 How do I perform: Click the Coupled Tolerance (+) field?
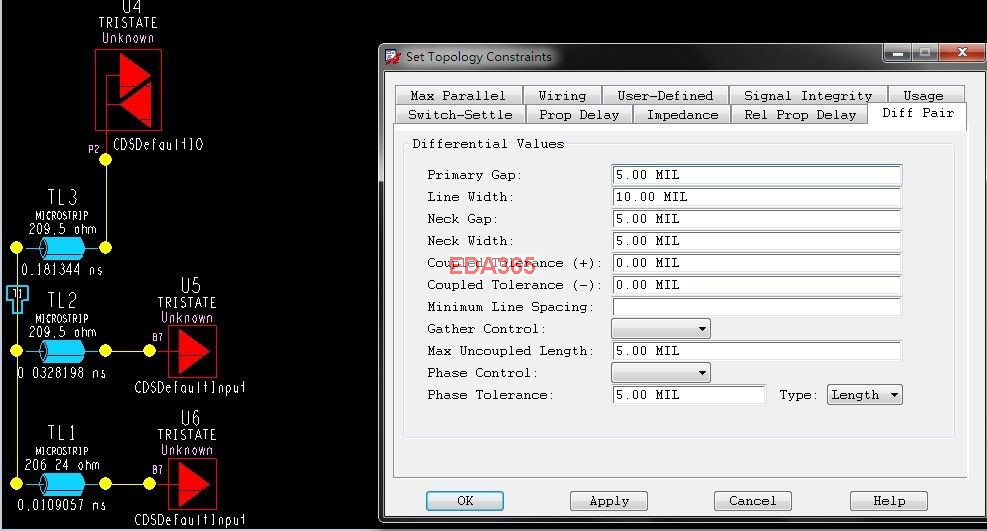[757, 263]
